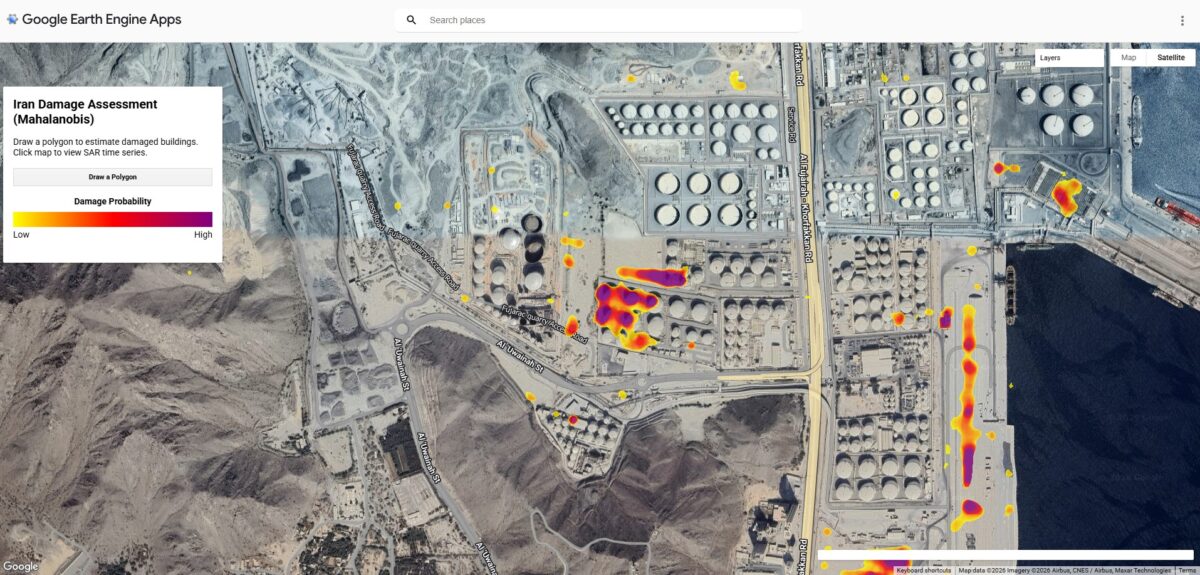Viewport: 1200px width, 575px height.
Task: Open the Layers control
Action: [1070, 58]
